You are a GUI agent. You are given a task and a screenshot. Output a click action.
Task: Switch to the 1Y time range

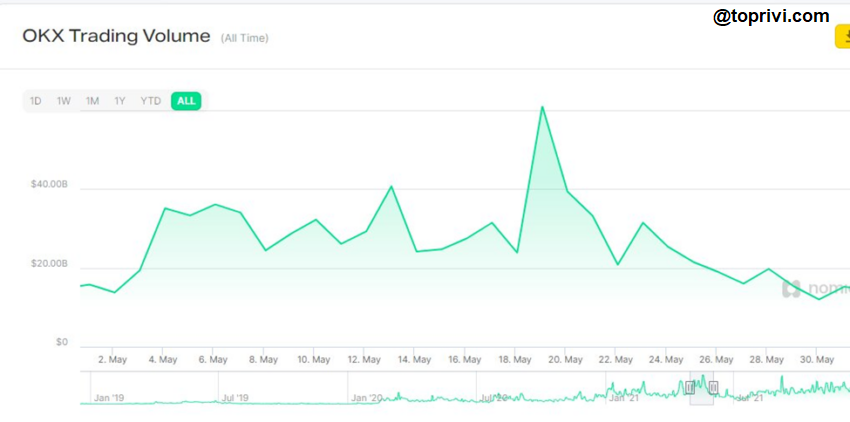120,101
